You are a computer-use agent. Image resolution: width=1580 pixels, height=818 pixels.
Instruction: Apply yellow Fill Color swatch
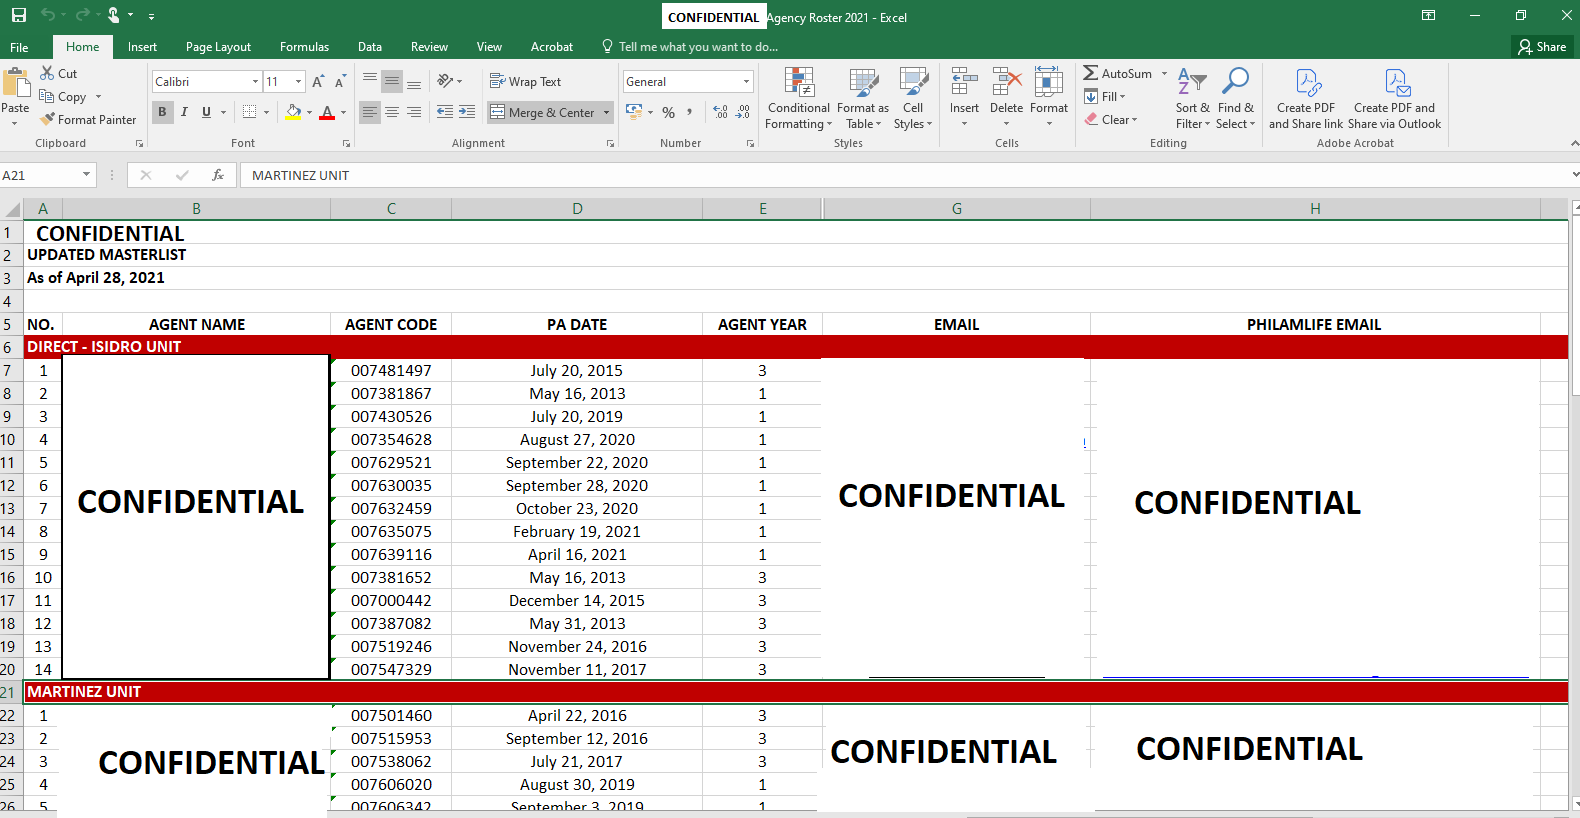point(293,112)
